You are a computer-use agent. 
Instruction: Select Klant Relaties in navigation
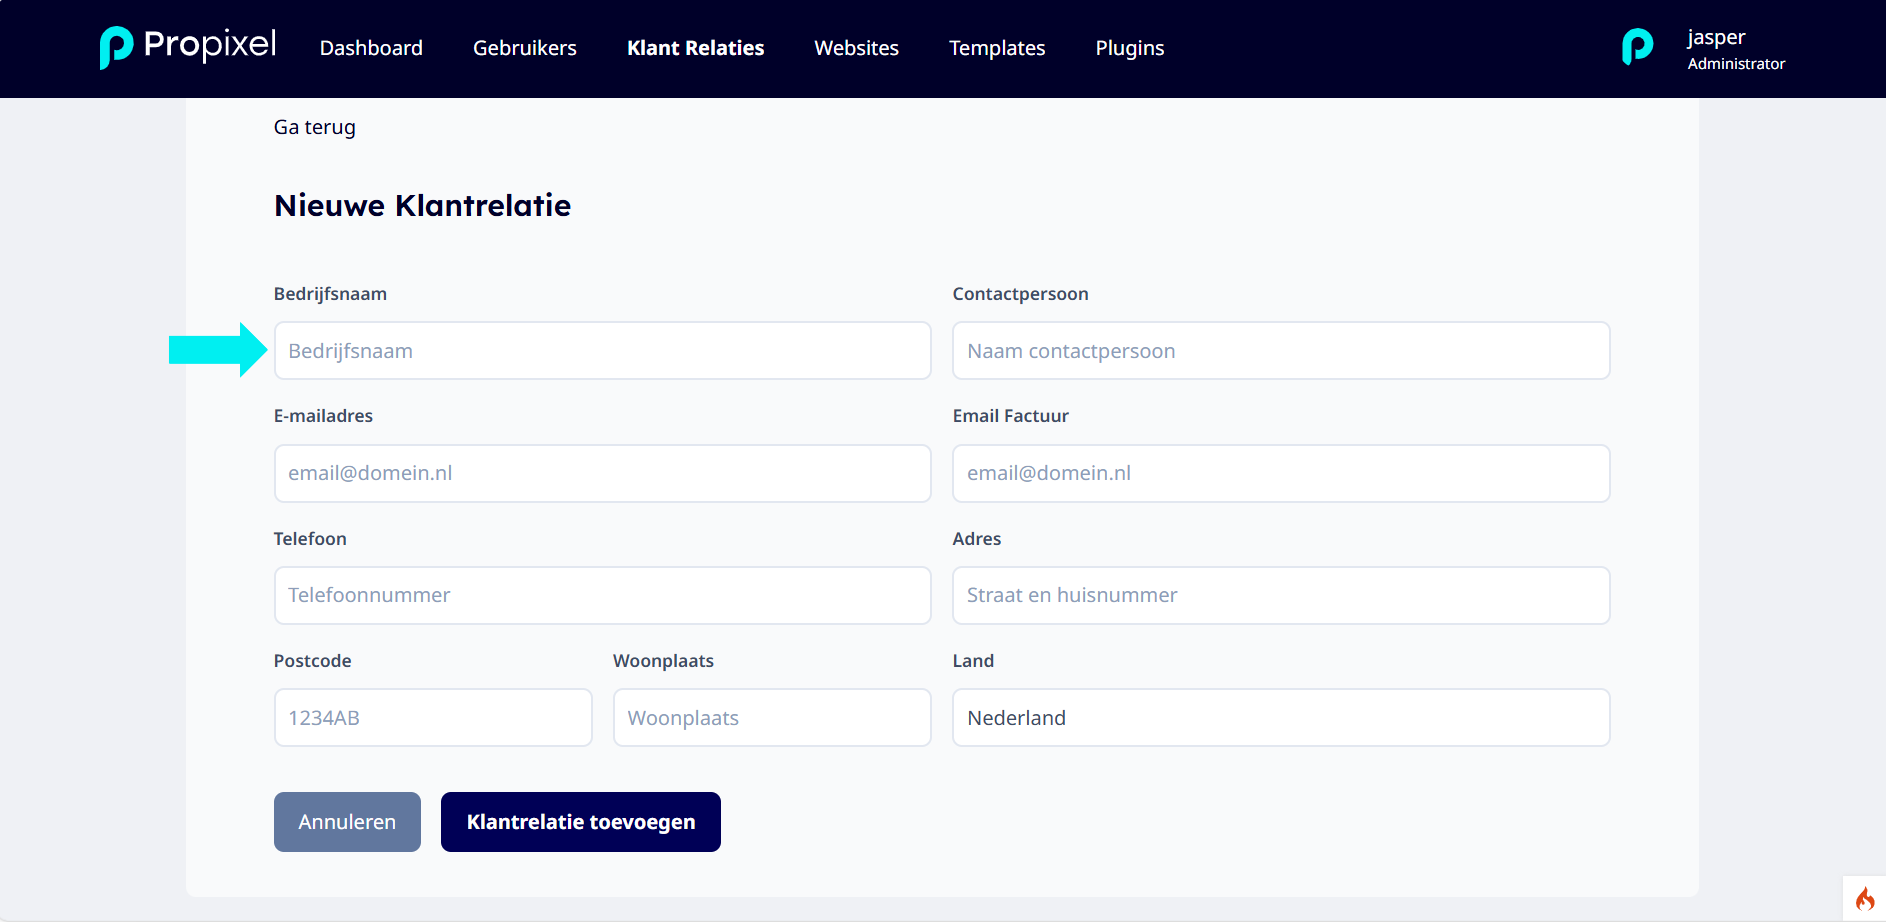(696, 48)
